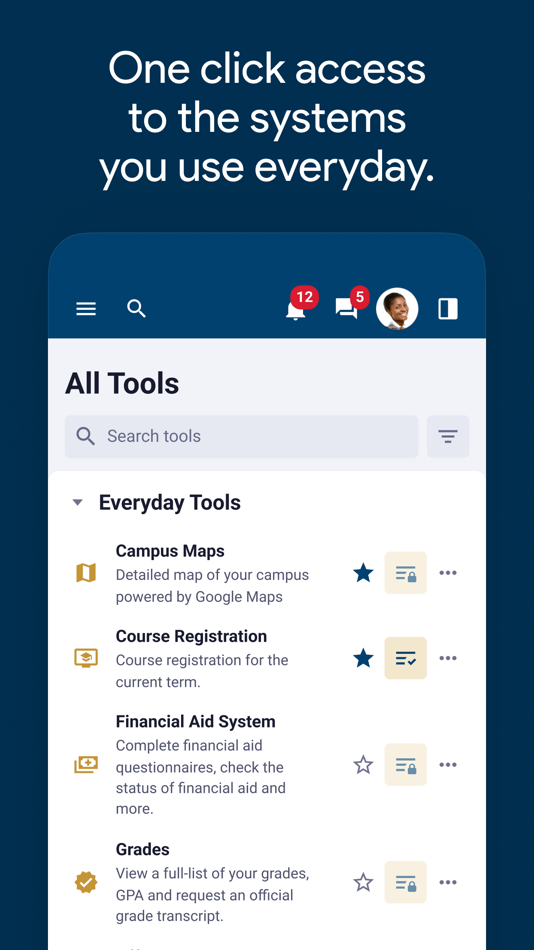Image resolution: width=534 pixels, height=950 pixels.
Task: Tap the search magnifier in the header
Action: (x=136, y=309)
